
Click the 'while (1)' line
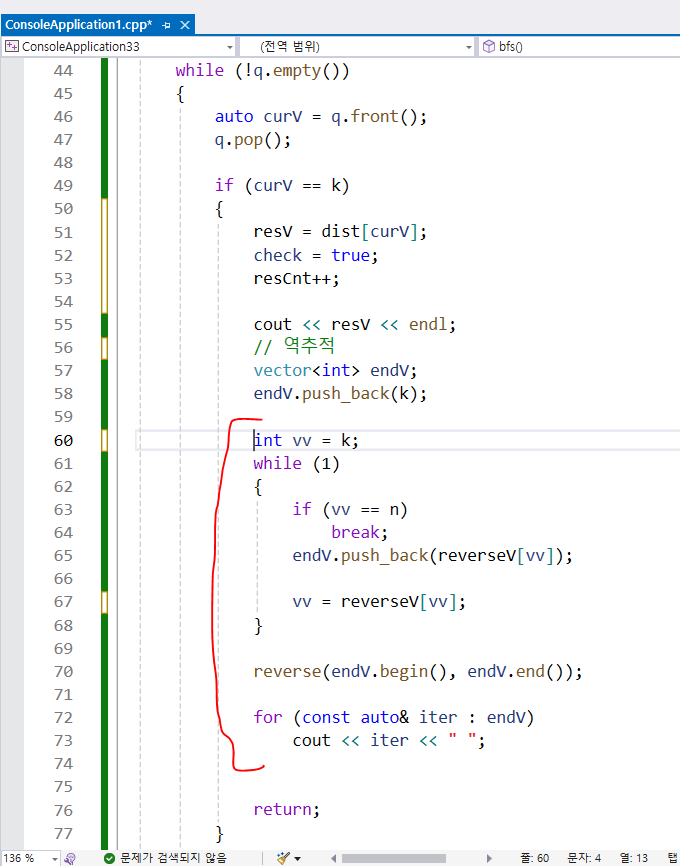tap(297, 463)
